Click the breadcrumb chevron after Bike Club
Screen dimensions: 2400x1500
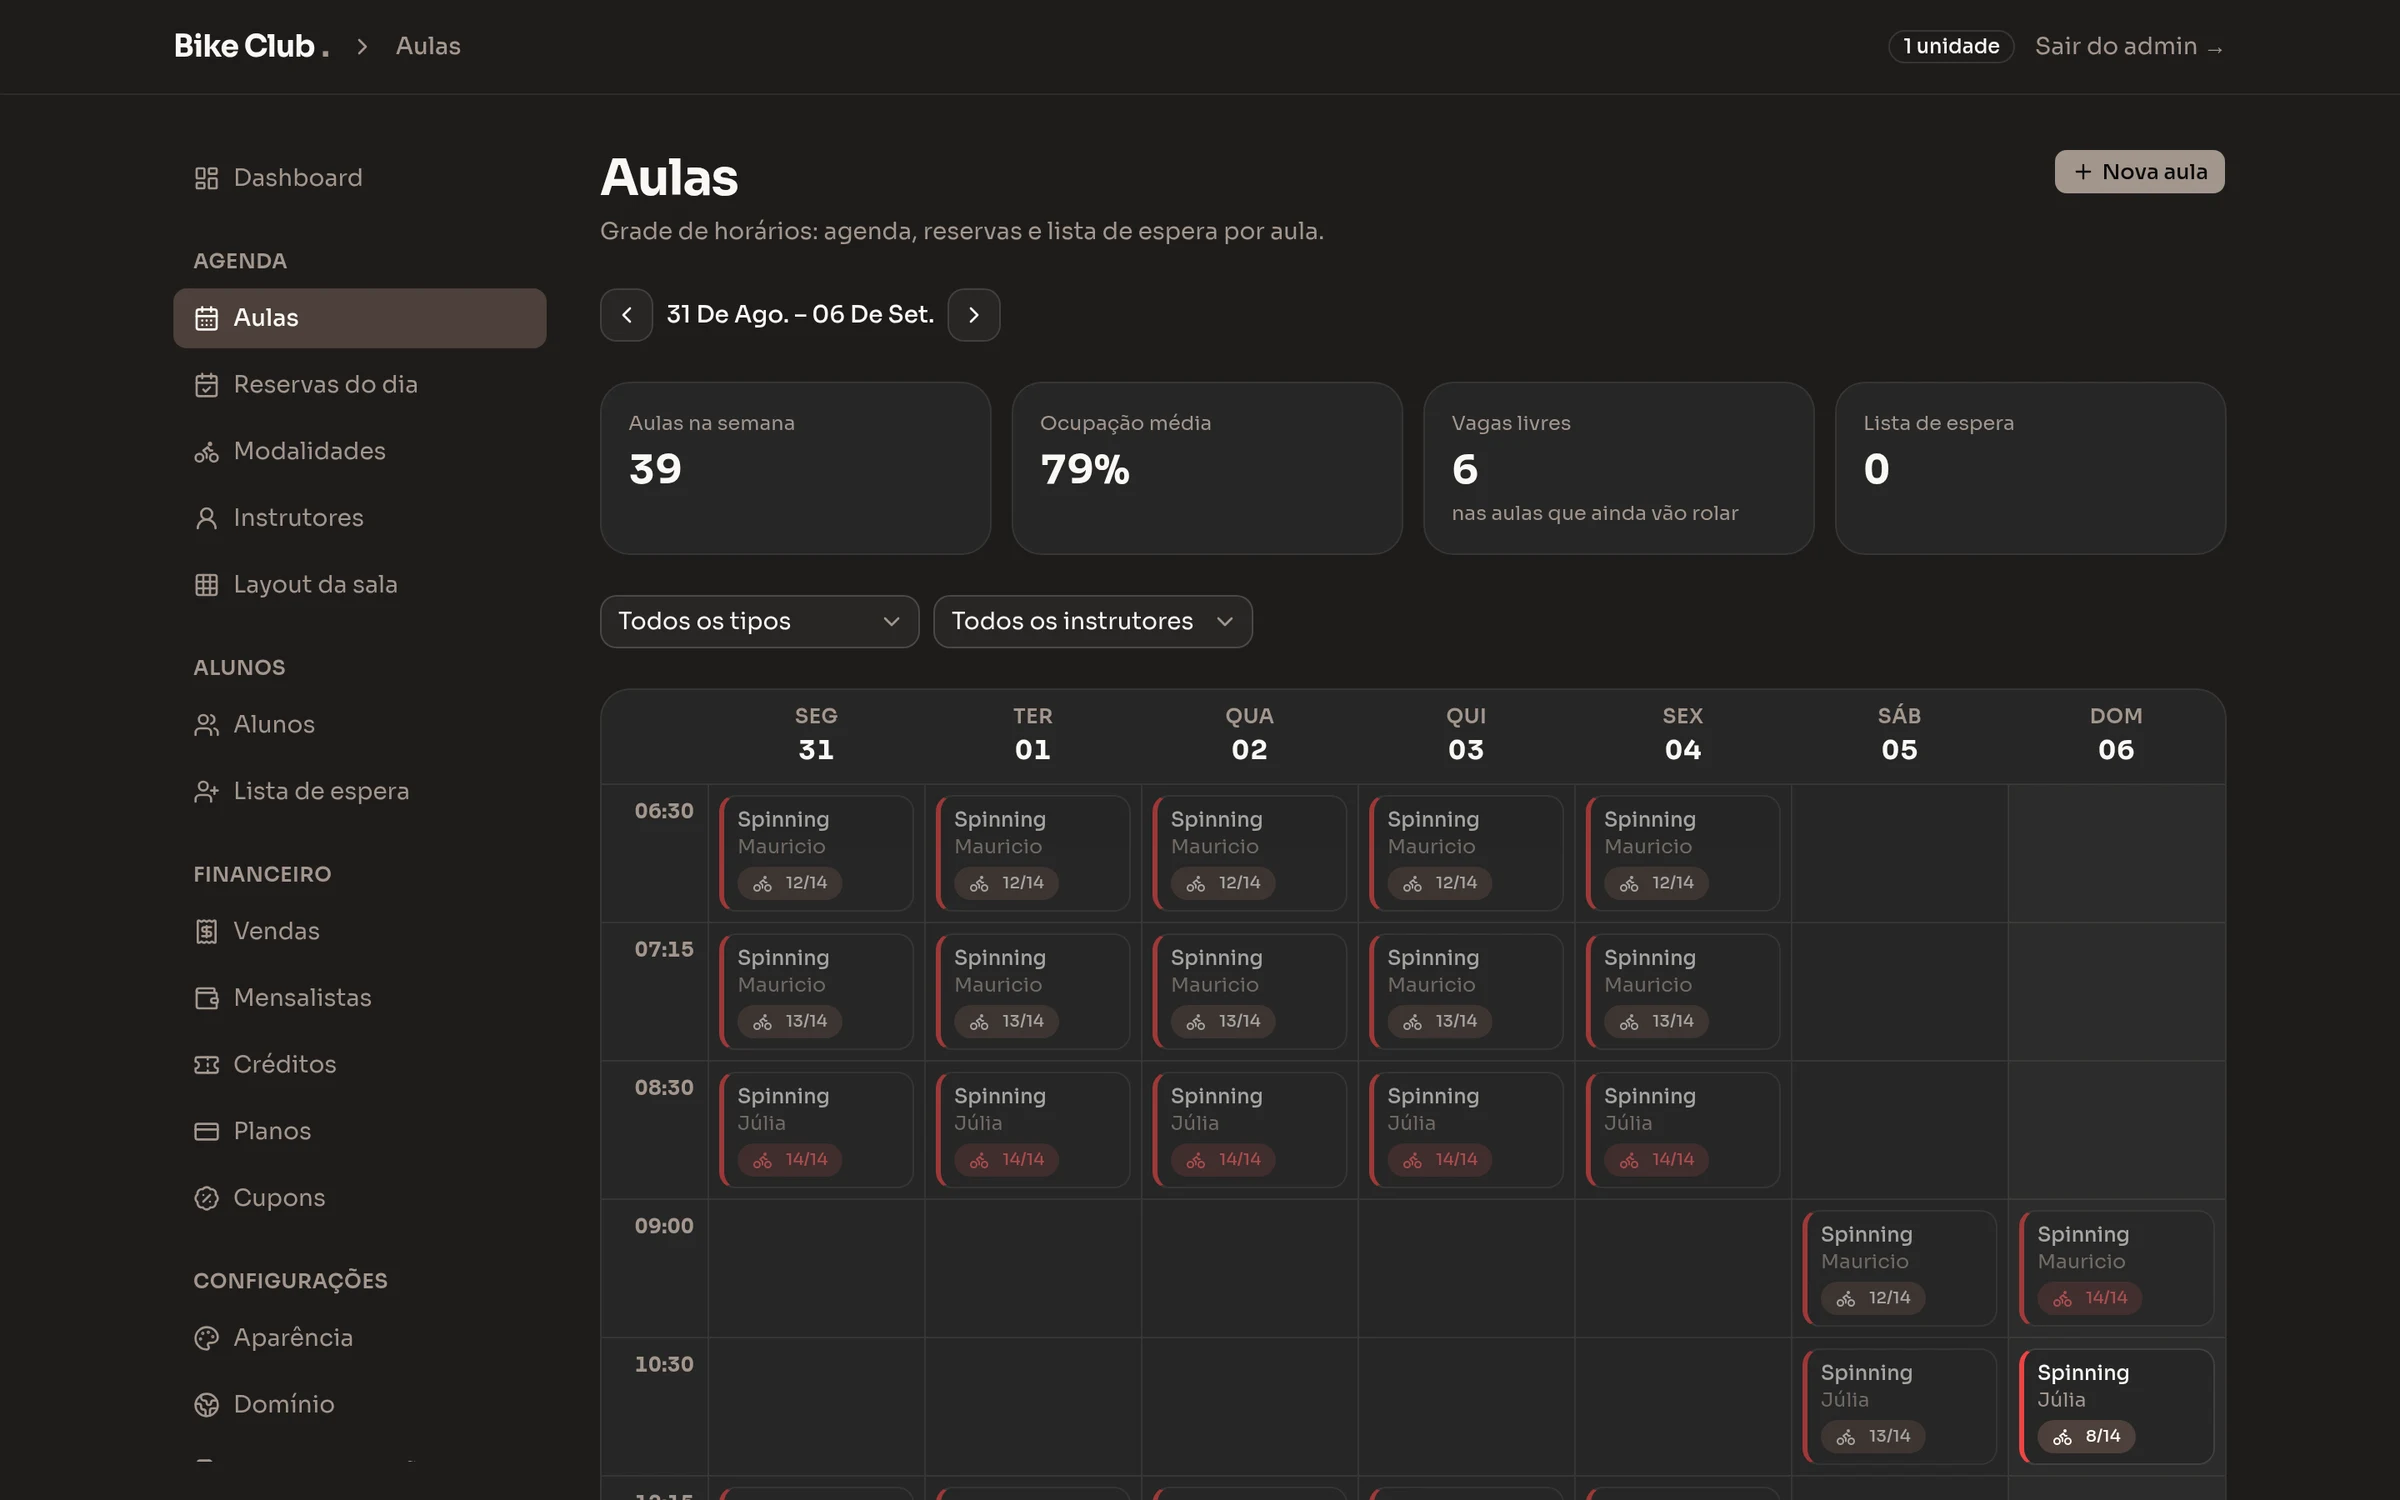(x=363, y=47)
